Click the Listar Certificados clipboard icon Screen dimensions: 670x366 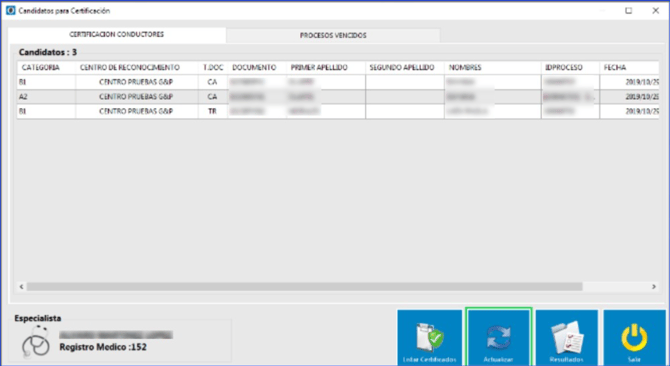coord(430,337)
